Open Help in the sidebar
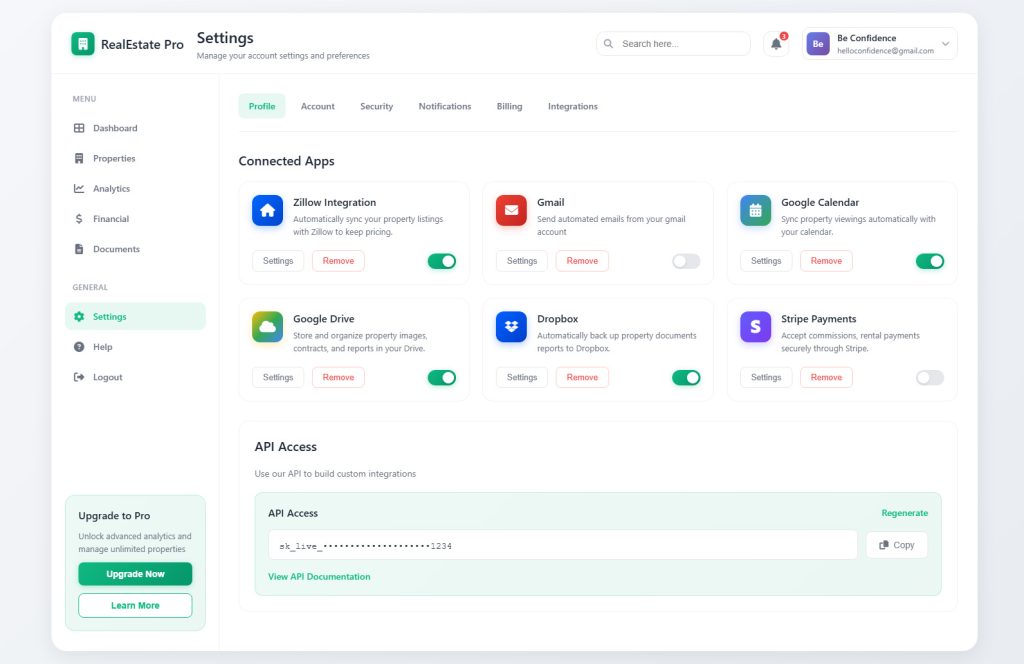1024x664 pixels. [135, 347]
